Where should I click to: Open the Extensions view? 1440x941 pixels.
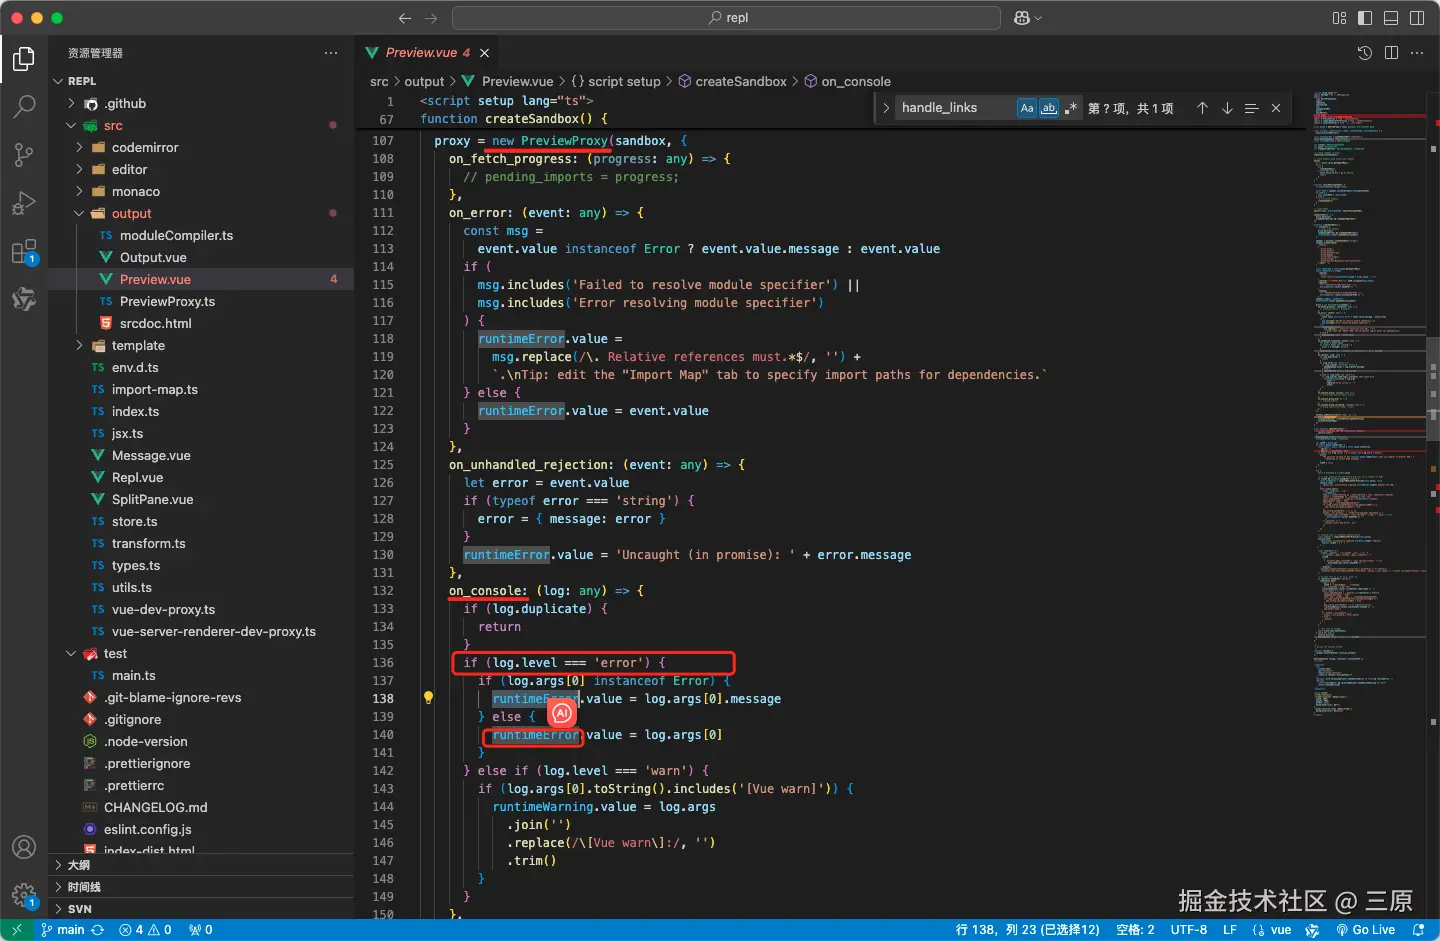[x=24, y=251]
